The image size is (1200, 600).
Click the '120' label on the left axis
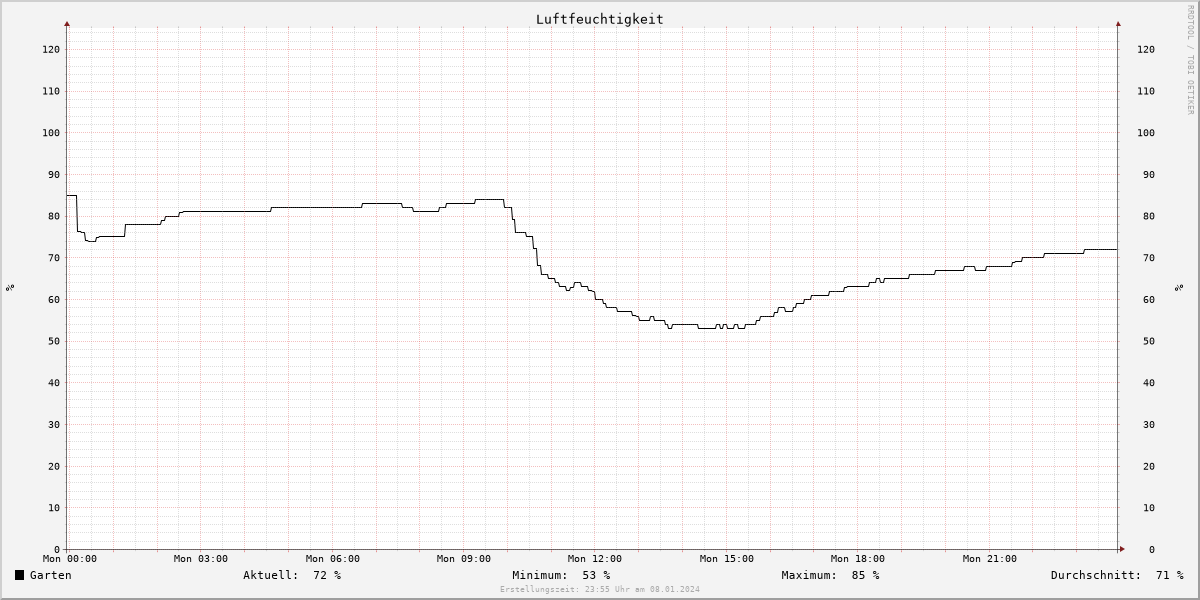51,50
